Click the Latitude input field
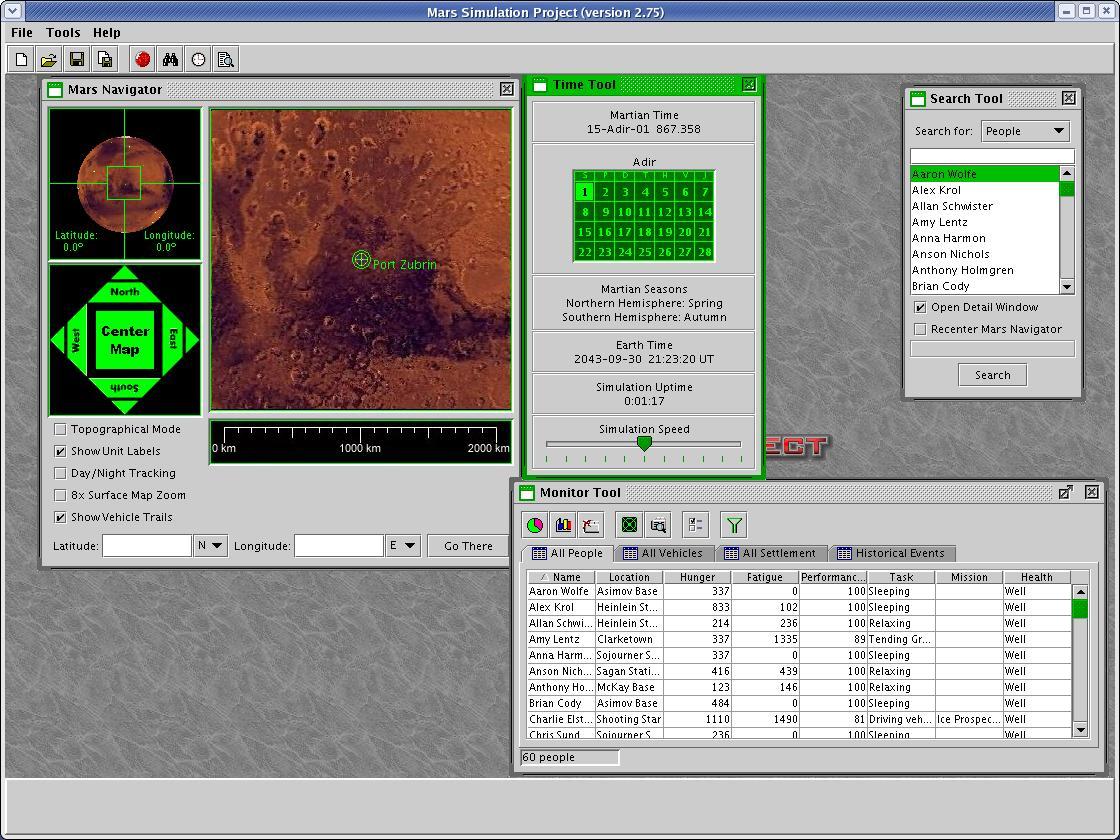 point(147,545)
